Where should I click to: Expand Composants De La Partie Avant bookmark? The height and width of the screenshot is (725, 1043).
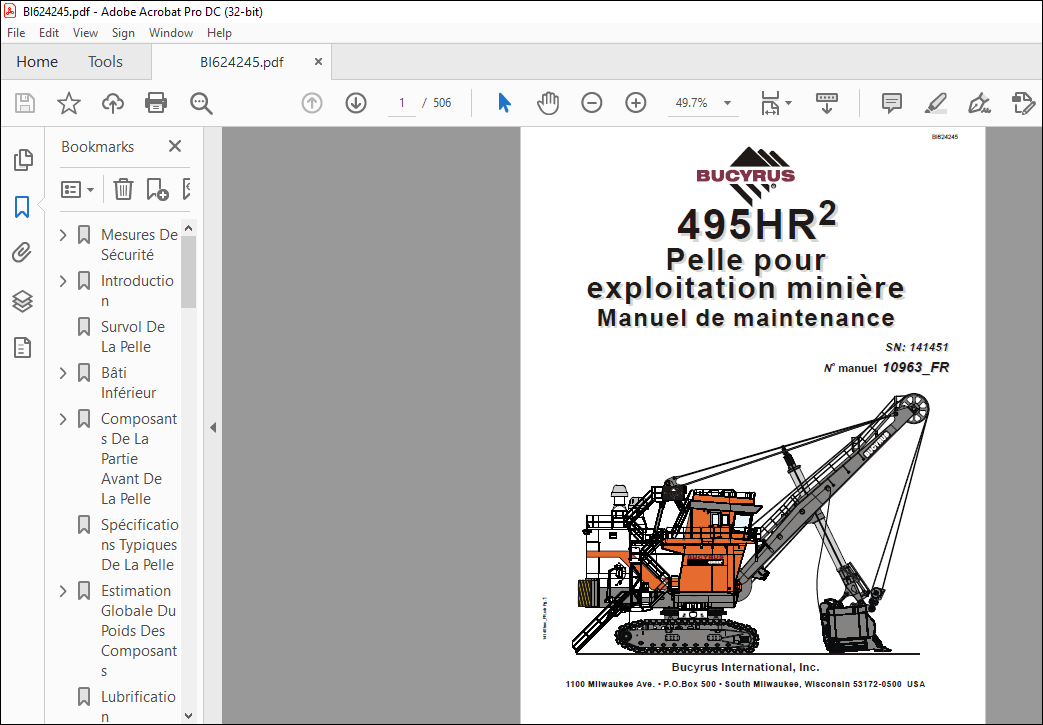tap(63, 419)
